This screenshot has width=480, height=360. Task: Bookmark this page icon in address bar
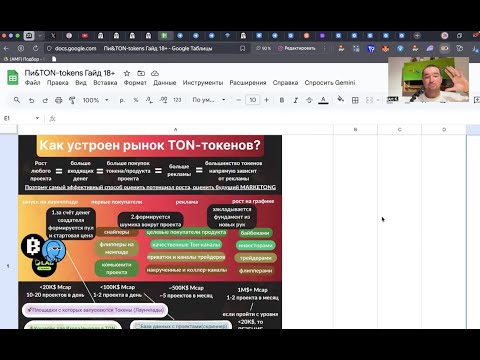coord(242,48)
